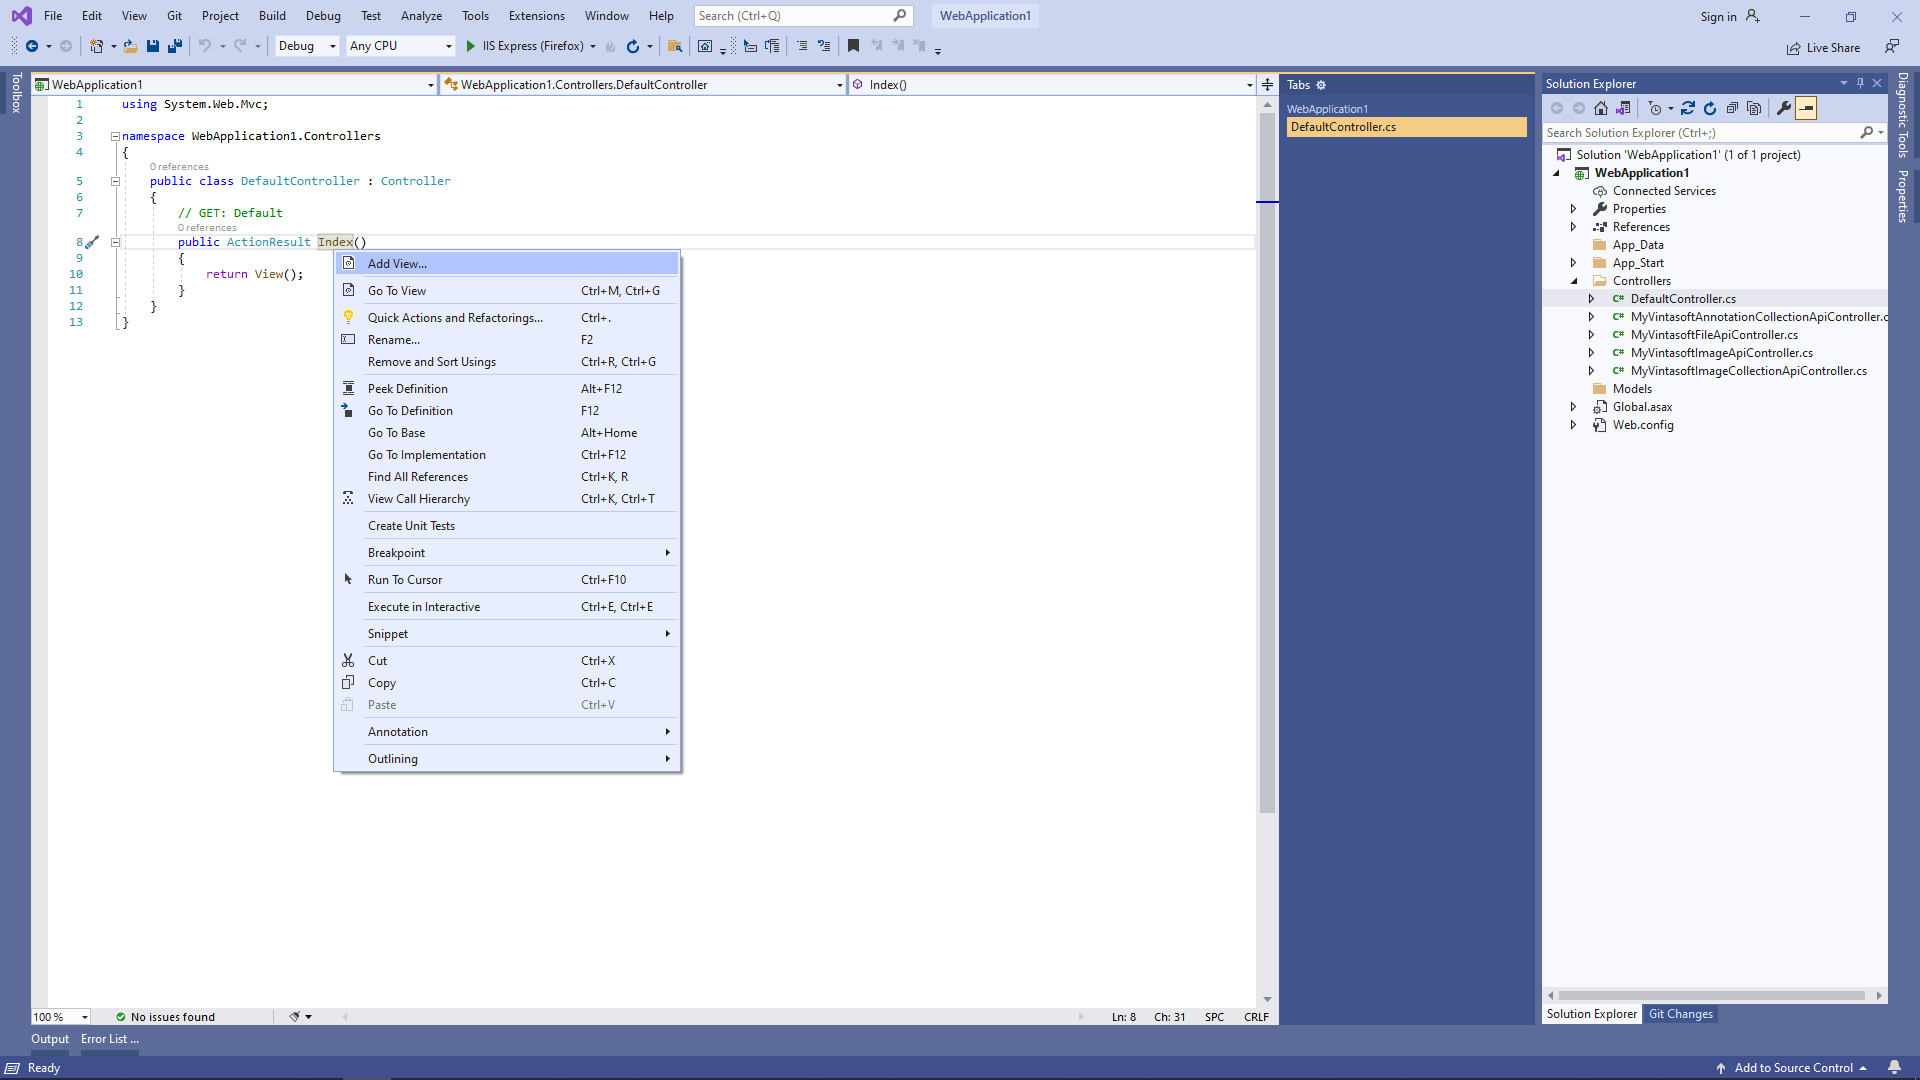This screenshot has height=1080, width=1920.
Task: Open the Debug configuration dropdown
Action: pos(307,46)
